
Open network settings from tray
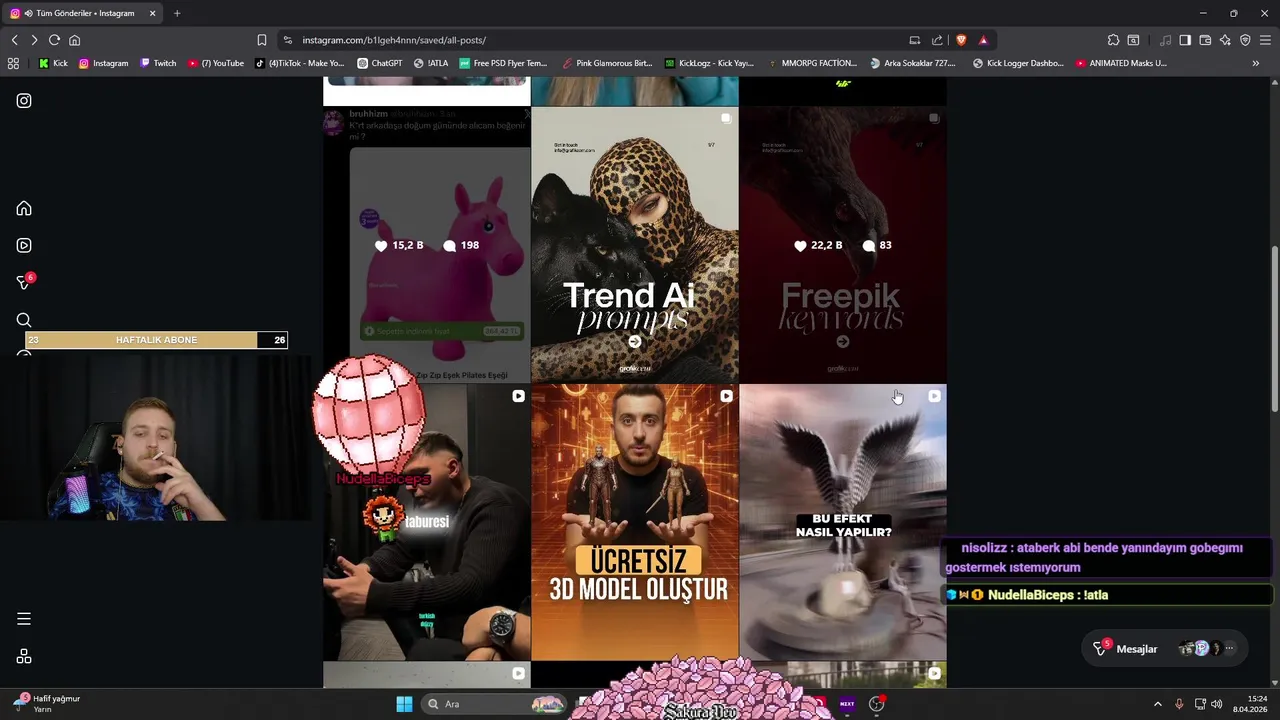coord(1200,704)
